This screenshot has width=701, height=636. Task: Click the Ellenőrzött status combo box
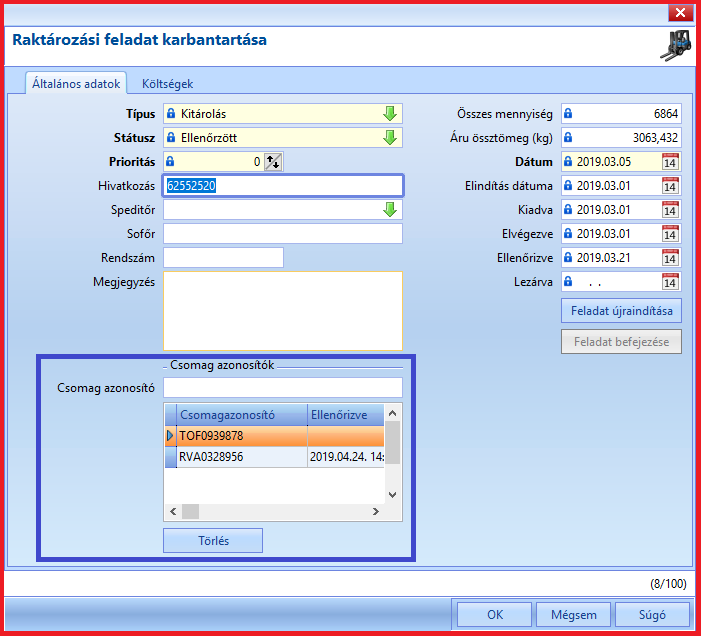point(283,138)
